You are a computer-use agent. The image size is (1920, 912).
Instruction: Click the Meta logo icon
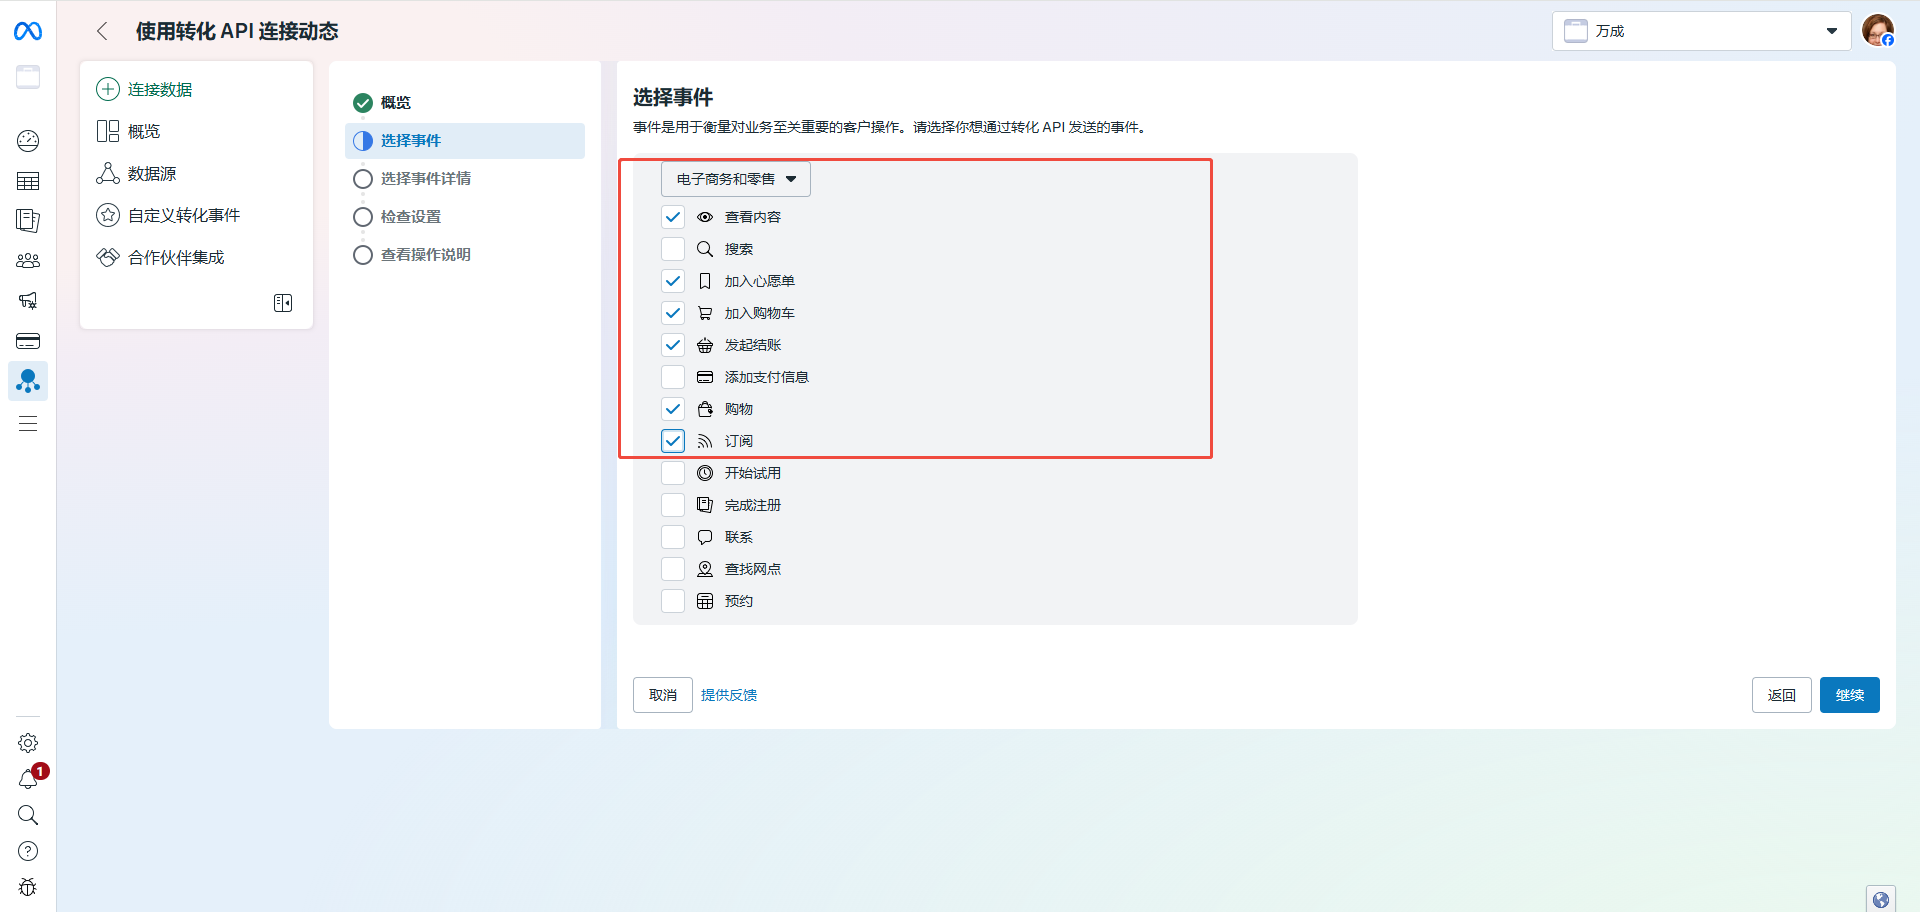coord(28,32)
